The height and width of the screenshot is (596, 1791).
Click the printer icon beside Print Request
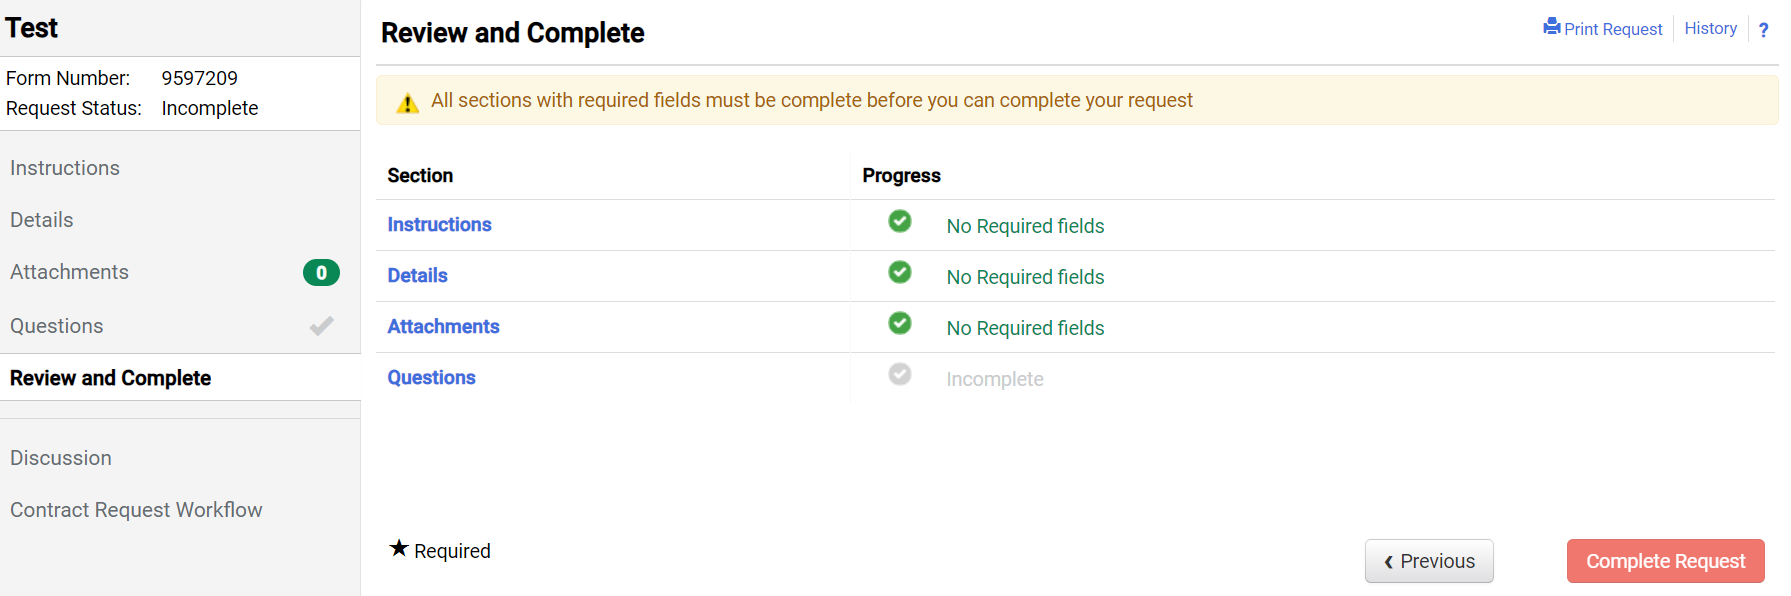(1552, 27)
